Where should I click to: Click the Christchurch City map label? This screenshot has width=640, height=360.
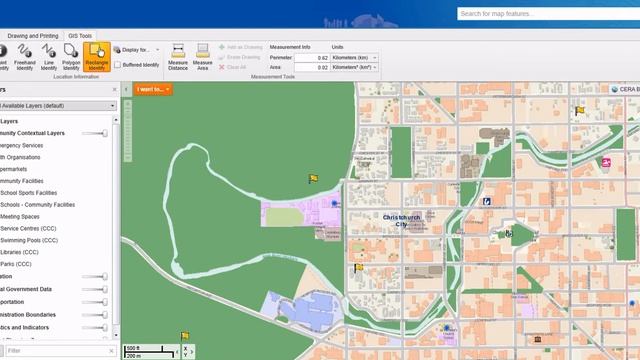coord(402,220)
